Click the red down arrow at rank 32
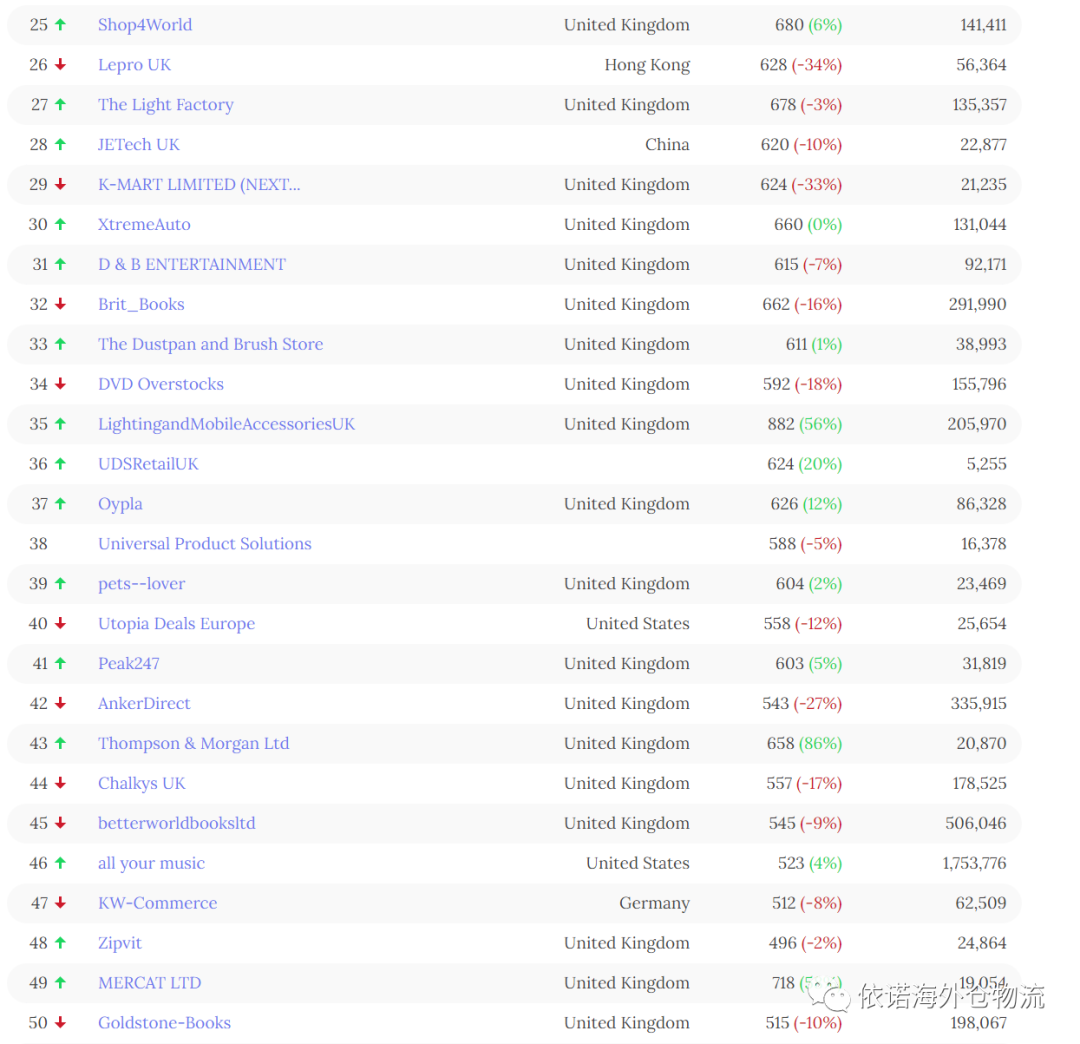1080x1044 pixels. tap(61, 304)
